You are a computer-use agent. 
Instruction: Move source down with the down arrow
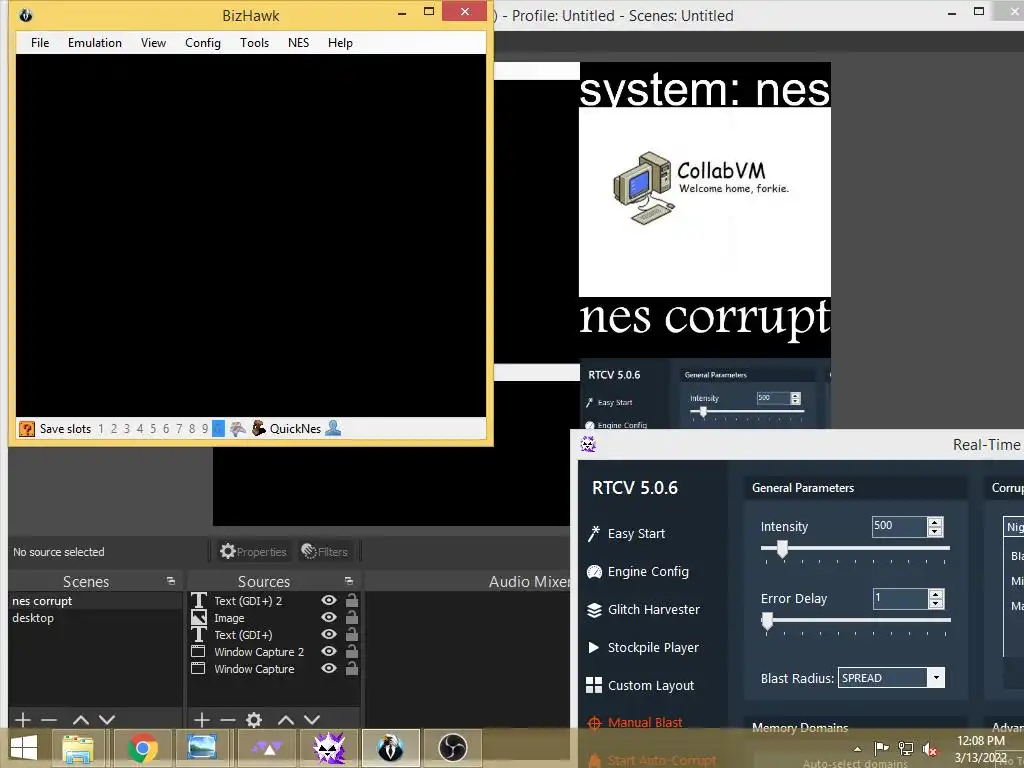[312, 720]
